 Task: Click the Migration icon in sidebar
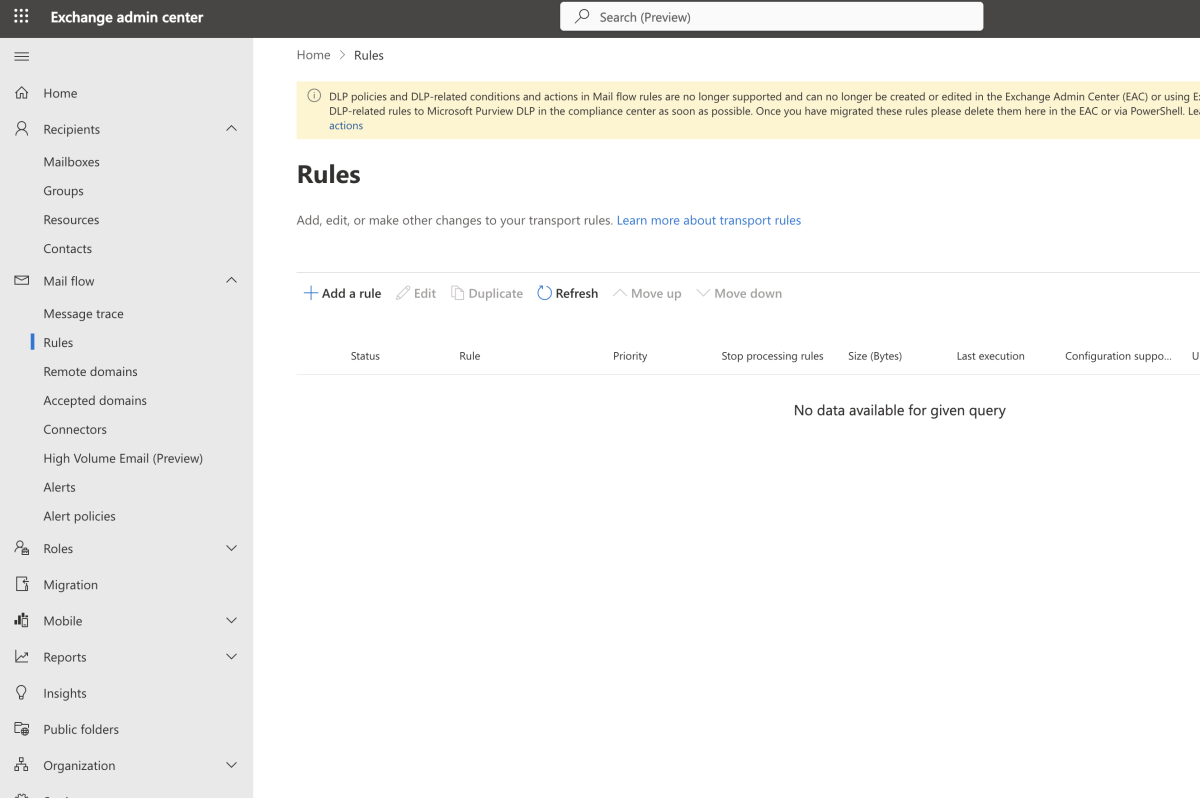click(x=21, y=584)
